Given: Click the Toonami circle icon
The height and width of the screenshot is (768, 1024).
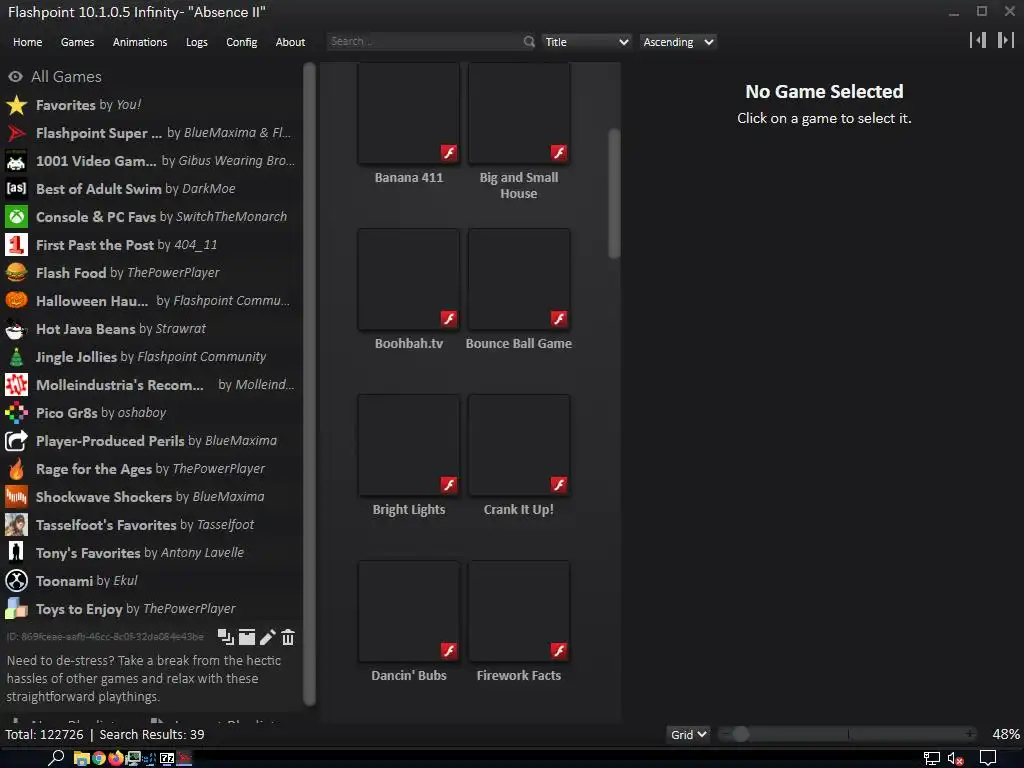Looking at the screenshot, I should (x=16, y=581).
